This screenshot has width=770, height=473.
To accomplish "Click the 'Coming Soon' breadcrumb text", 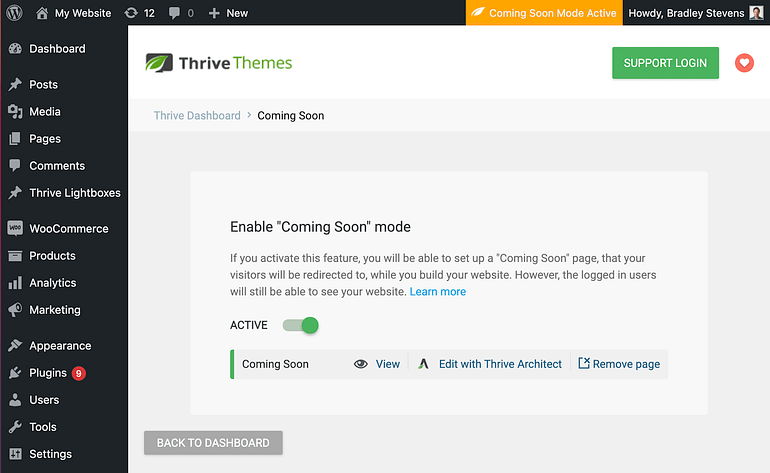I will (x=291, y=115).
